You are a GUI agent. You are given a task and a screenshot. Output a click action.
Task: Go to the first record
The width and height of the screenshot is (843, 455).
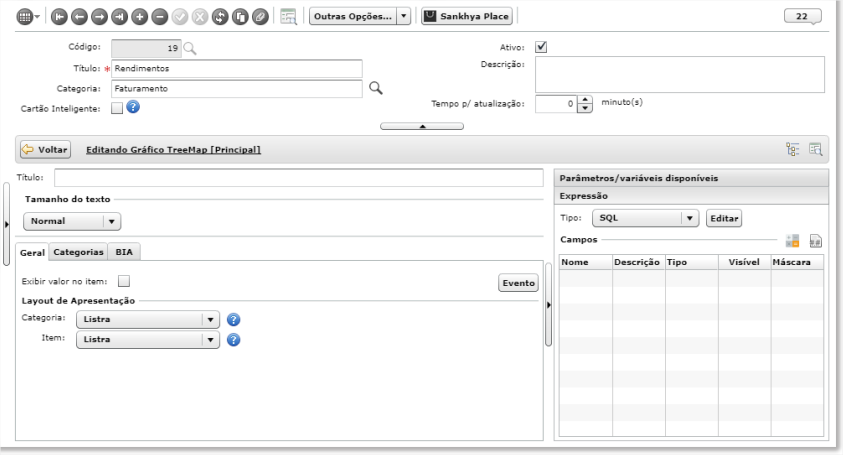point(59,17)
